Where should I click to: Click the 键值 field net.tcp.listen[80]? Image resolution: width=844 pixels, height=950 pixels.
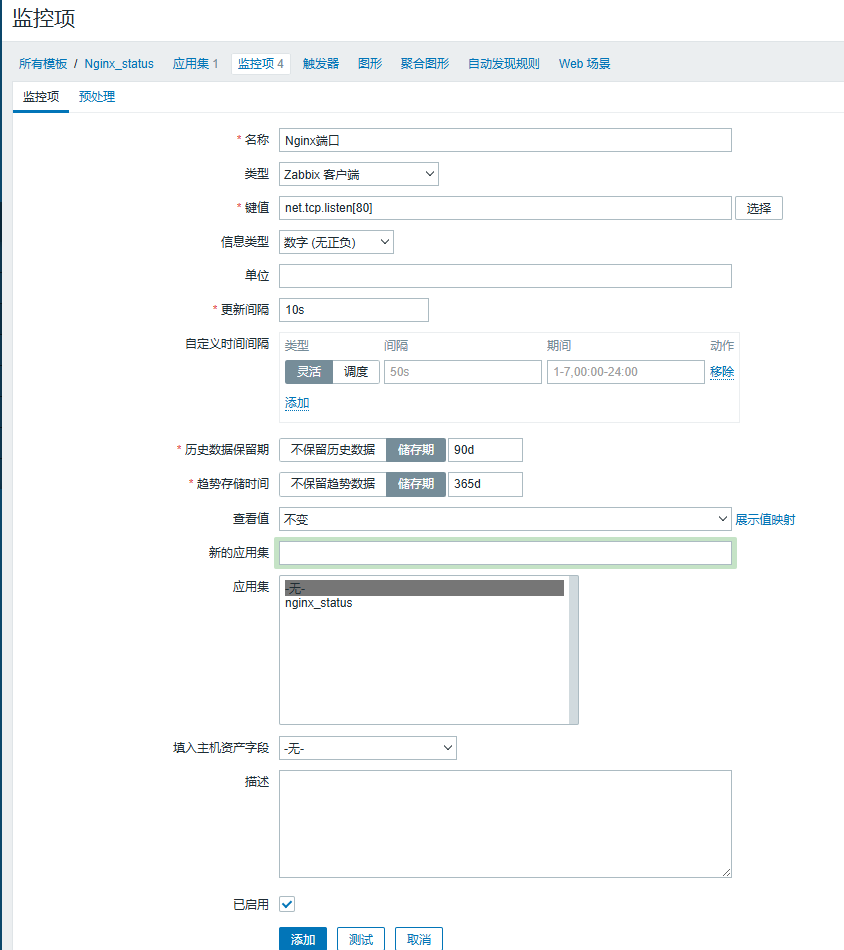(505, 208)
